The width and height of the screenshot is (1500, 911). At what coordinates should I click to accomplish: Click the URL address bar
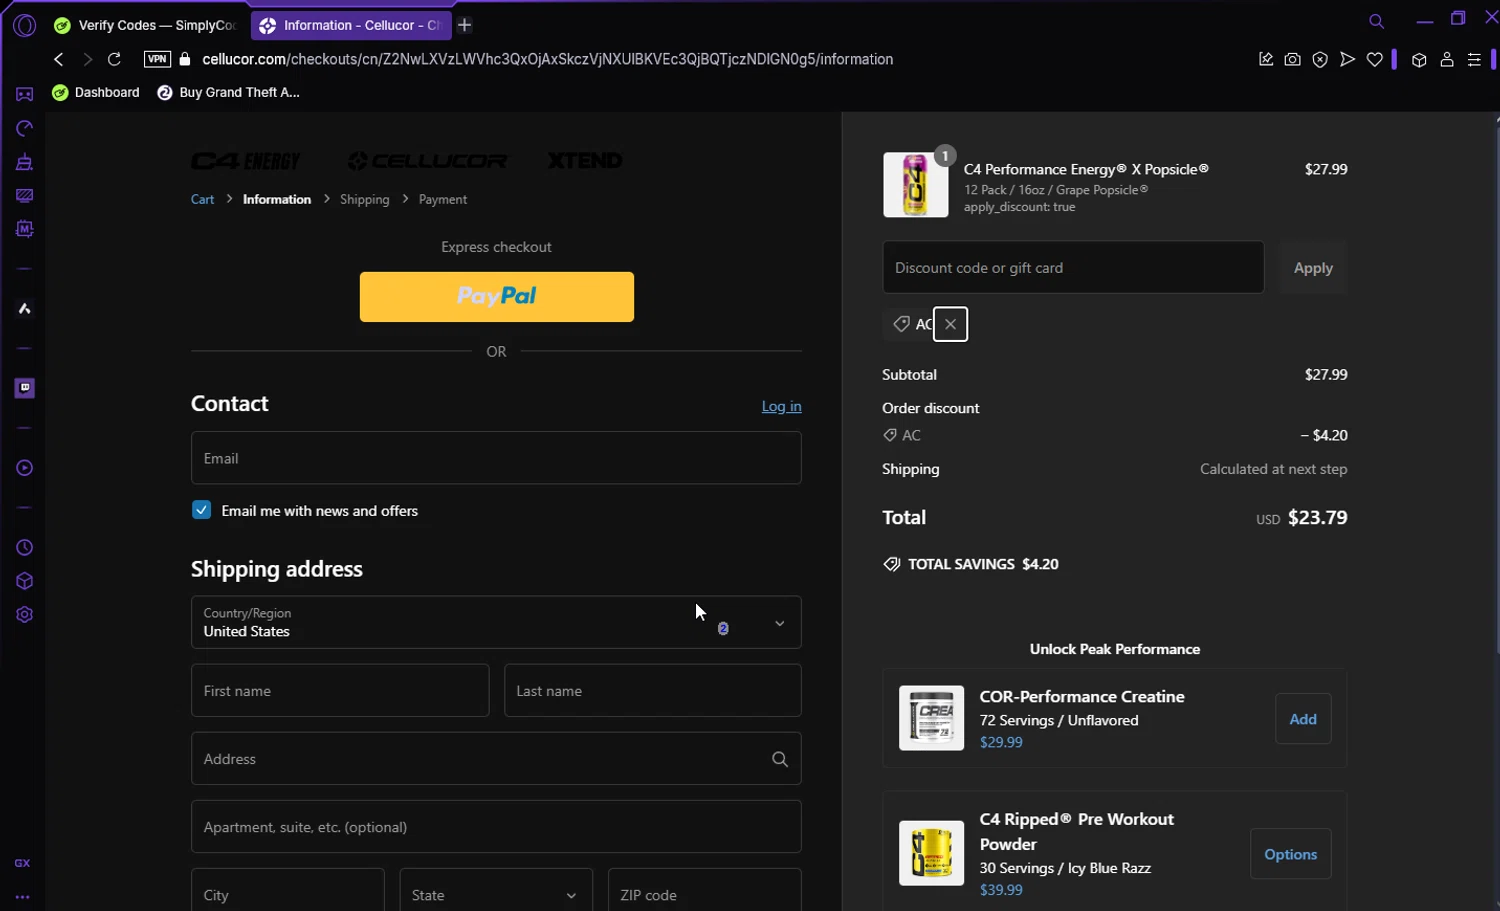coord(547,59)
